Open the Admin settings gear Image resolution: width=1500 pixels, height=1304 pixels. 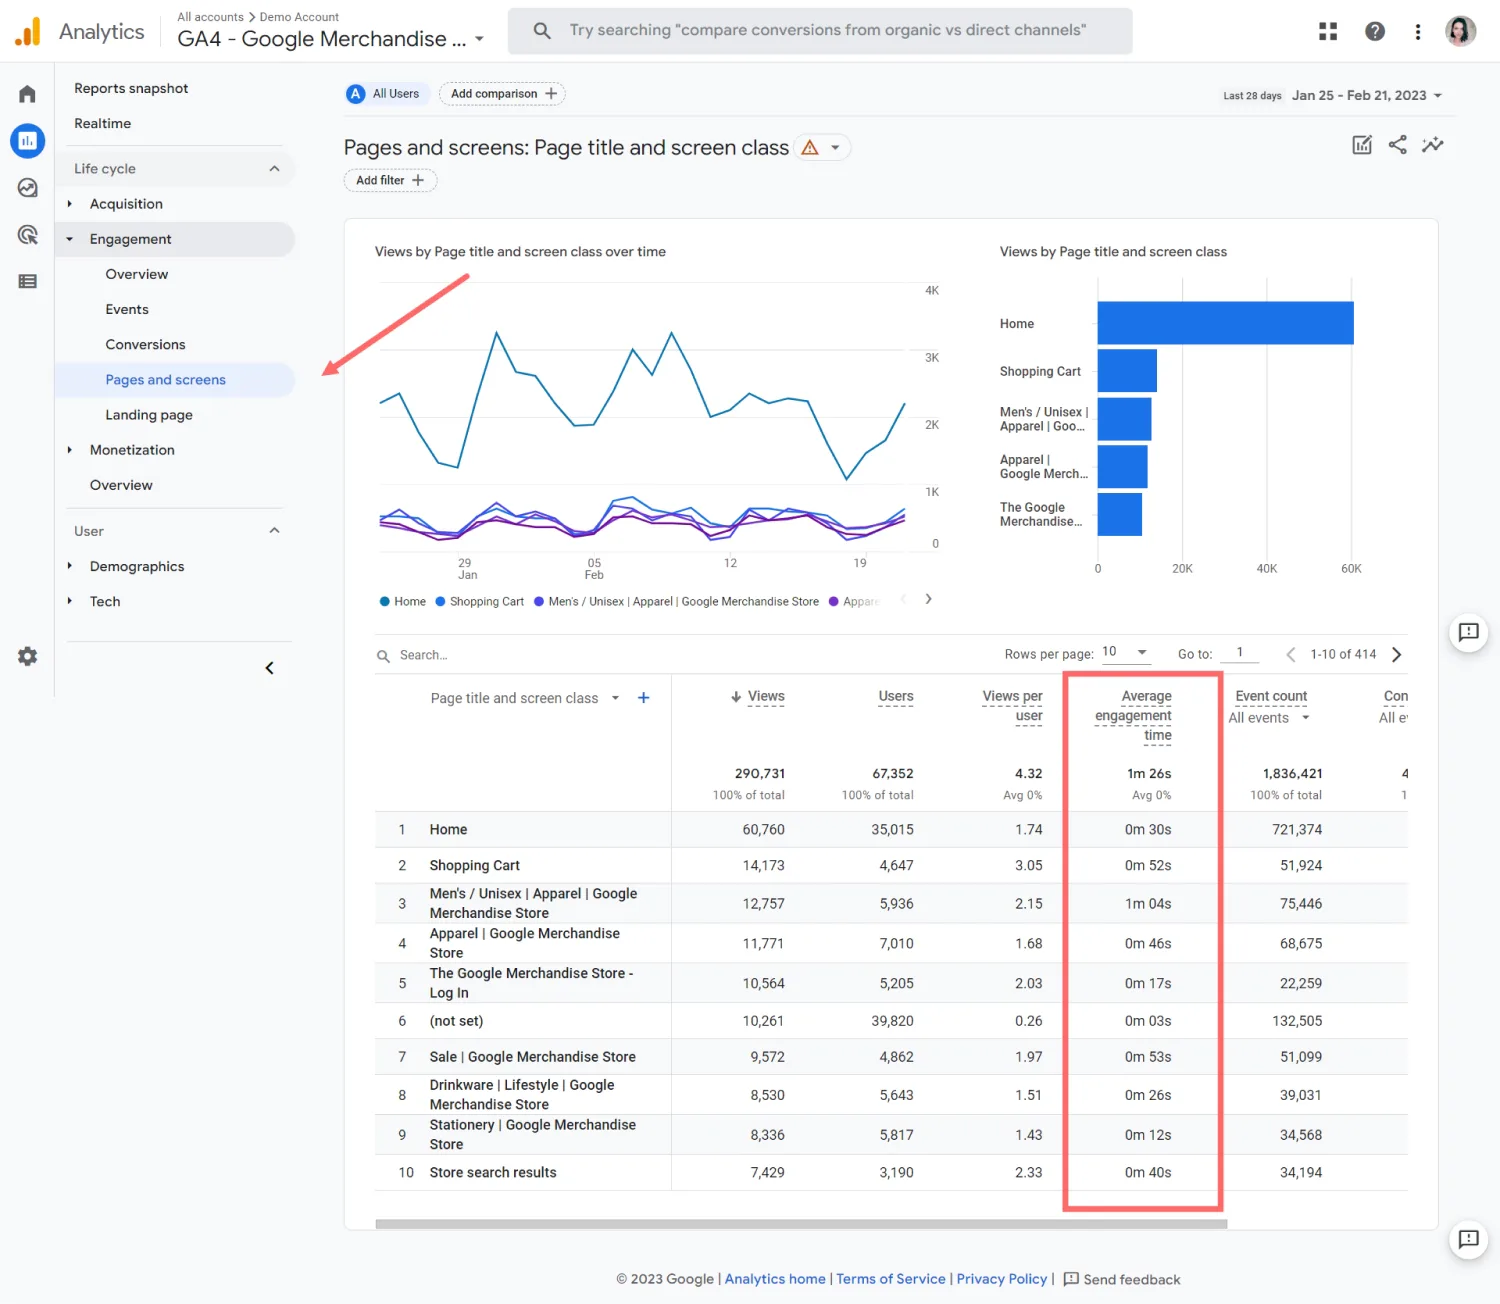pos(27,657)
